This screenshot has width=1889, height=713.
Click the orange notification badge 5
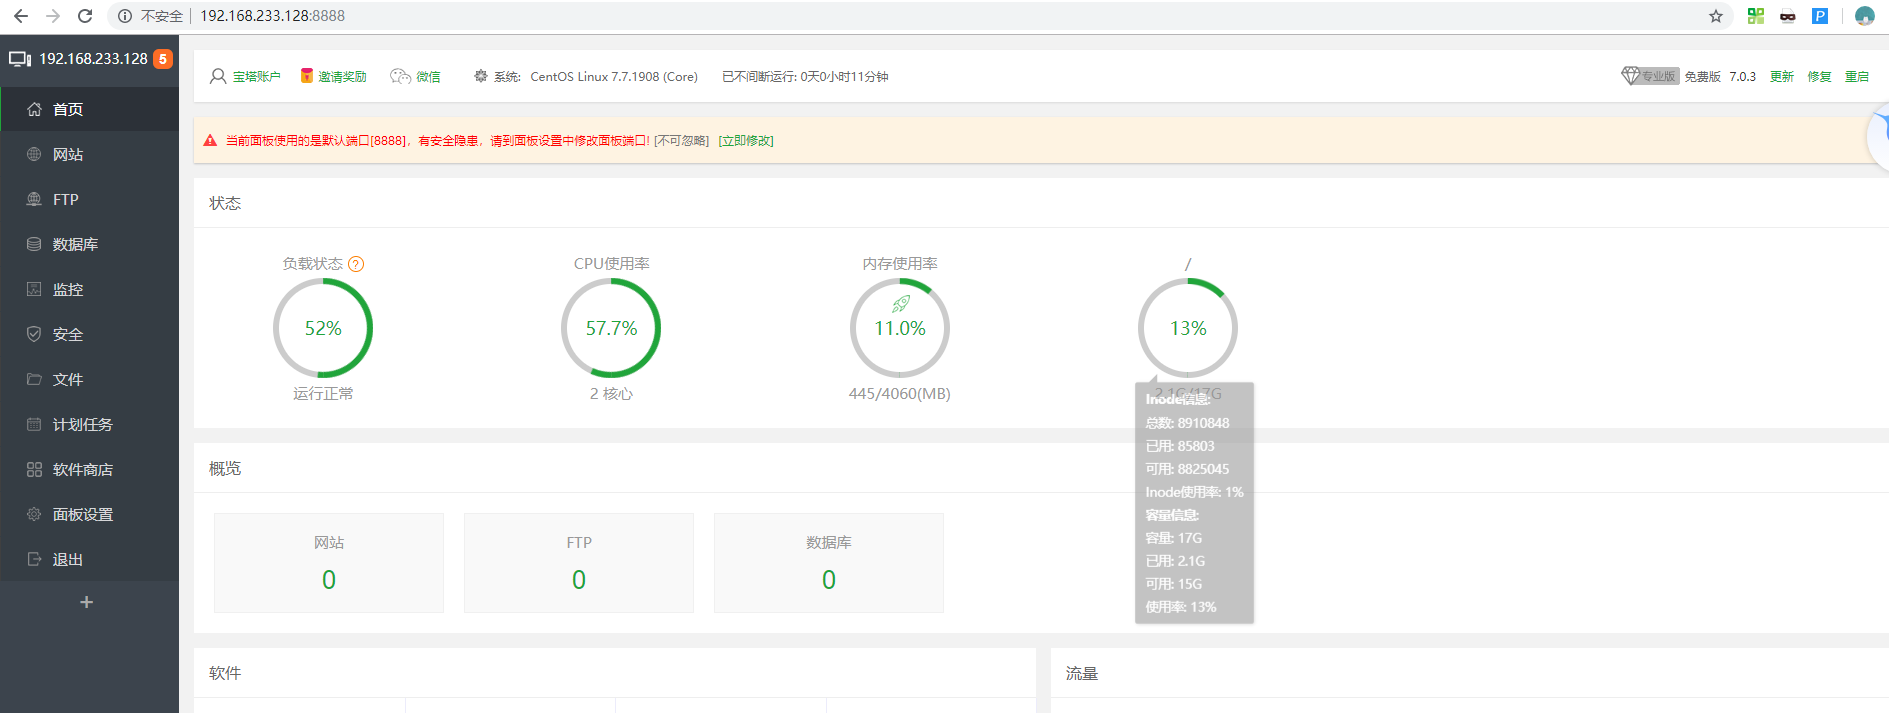coord(162,59)
